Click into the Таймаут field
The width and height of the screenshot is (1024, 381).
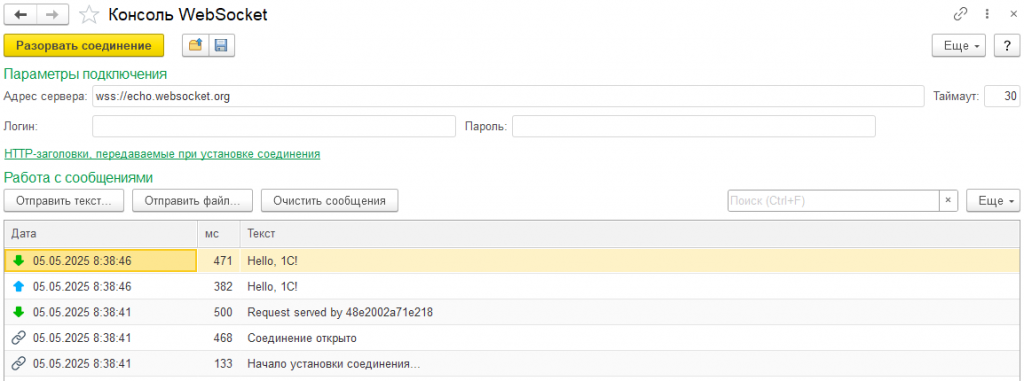tap(1002, 96)
